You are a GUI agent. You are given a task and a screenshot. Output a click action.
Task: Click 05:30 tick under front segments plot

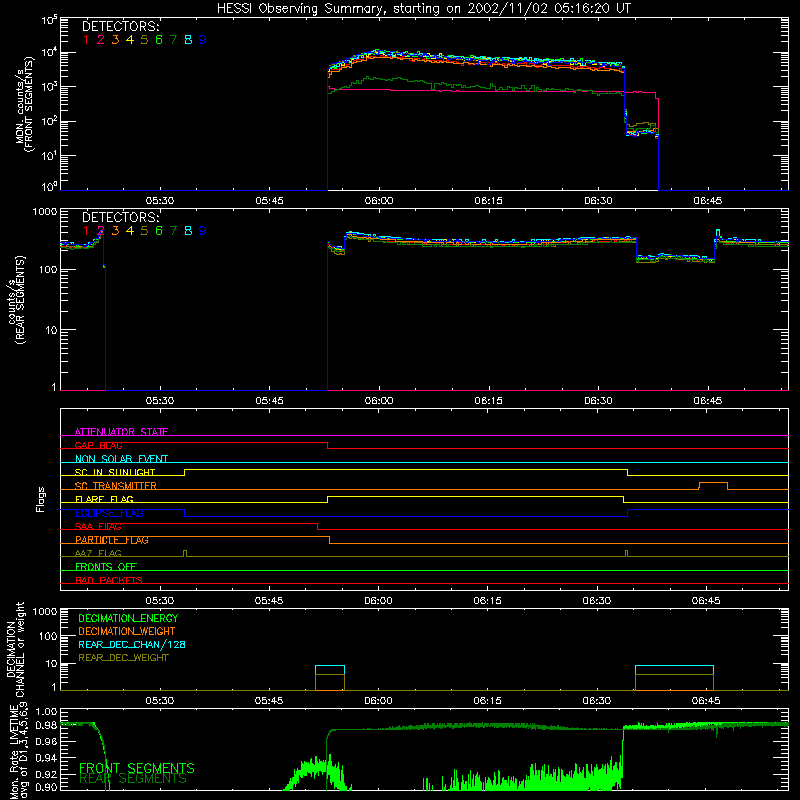tap(160, 201)
